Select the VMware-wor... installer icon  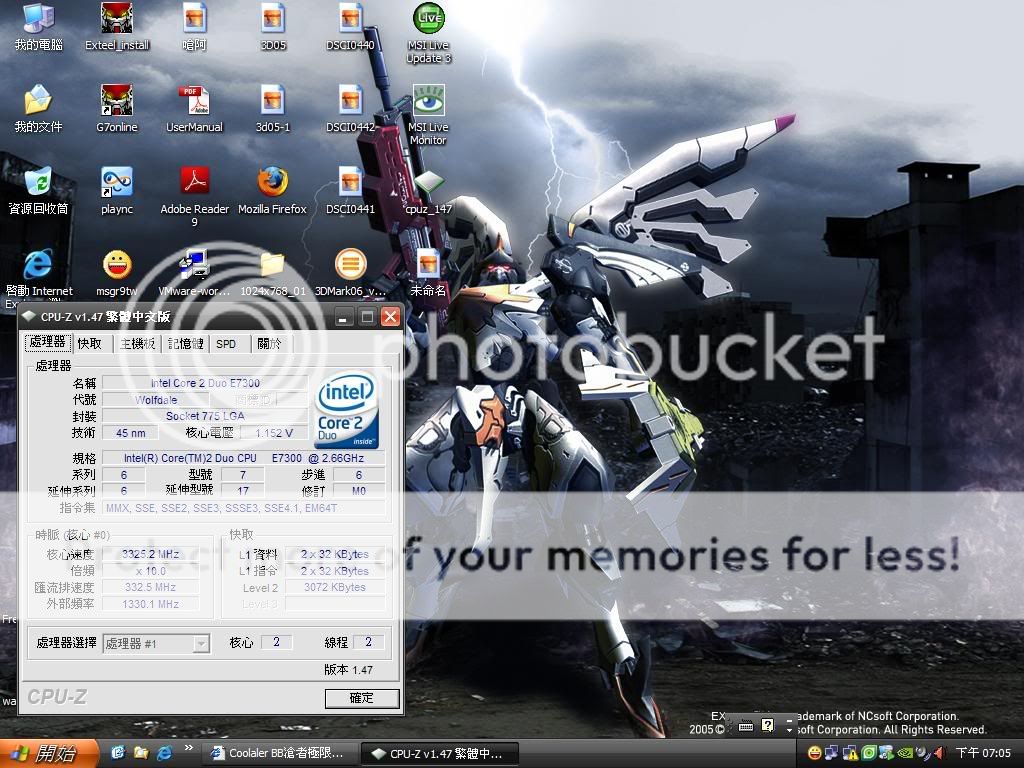coord(195,273)
